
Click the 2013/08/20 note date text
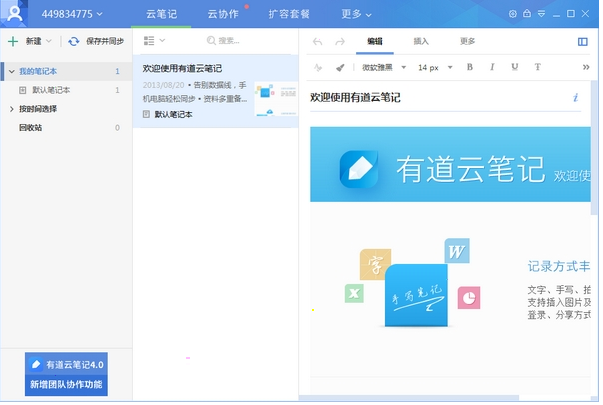(x=163, y=85)
